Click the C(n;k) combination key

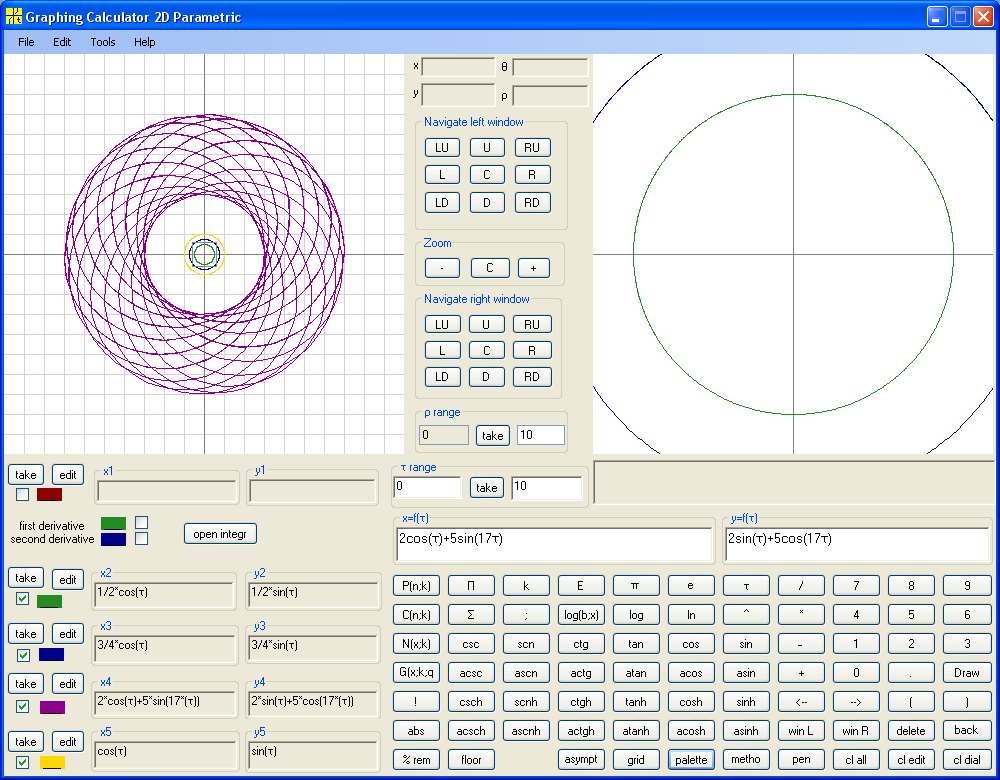416,615
